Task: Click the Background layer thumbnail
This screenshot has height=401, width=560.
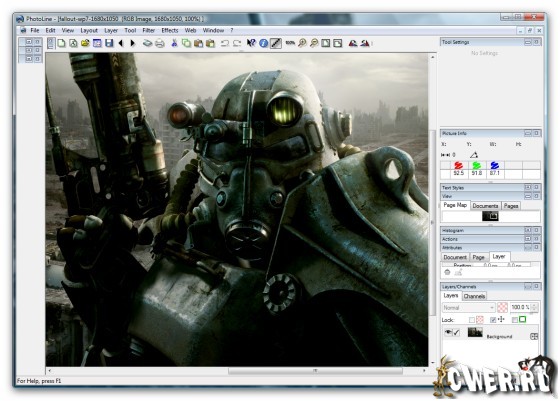Action: (x=475, y=332)
